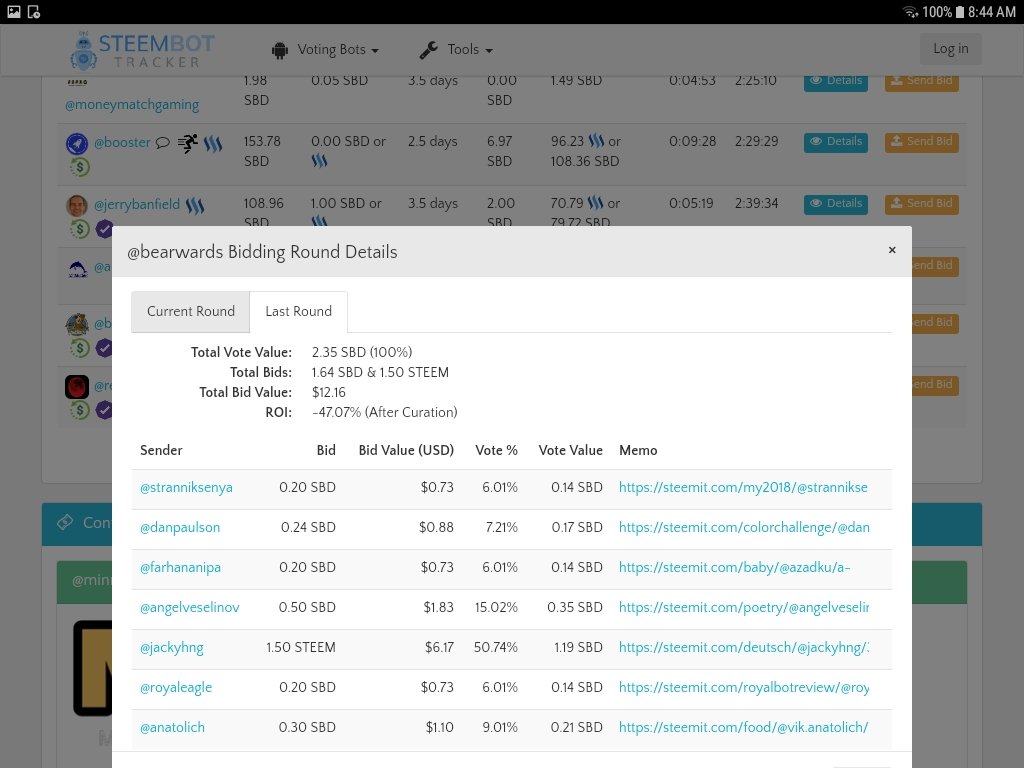
Task: Open the steemit.com/food memo link
Action: pyautogui.click(x=744, y=728)
